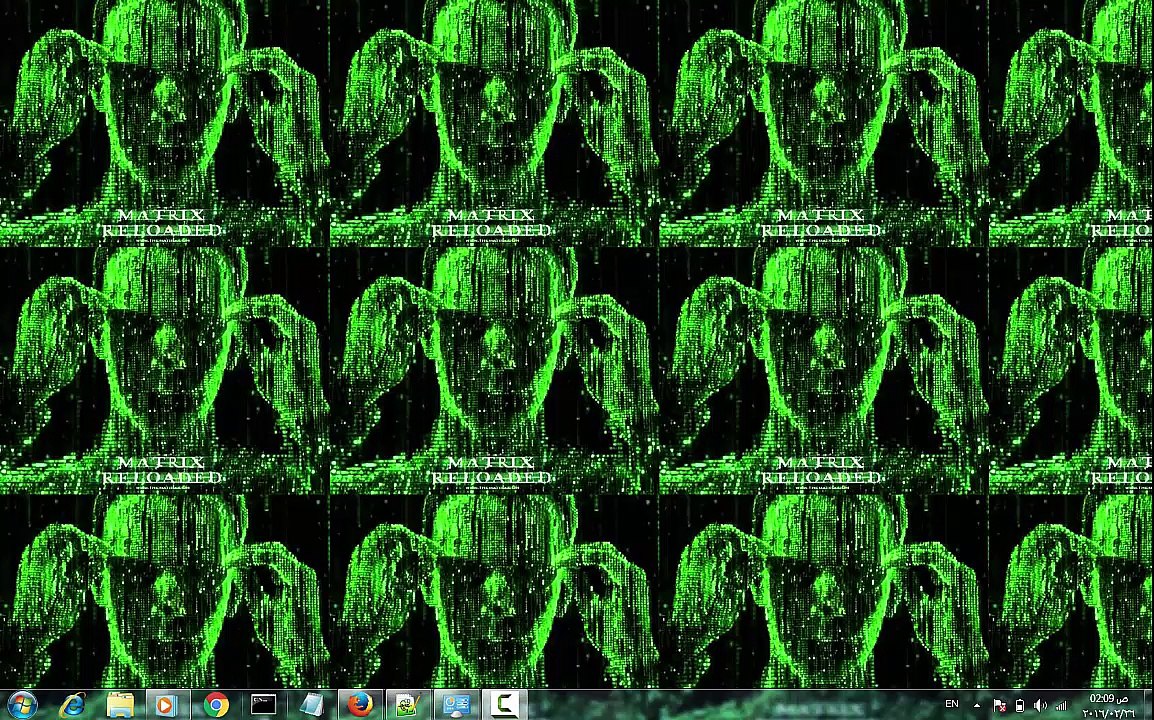The width and height of the screenshot is (1154, 720).
Task: Switch to the Camtasia recorder window
Action: [x=503, y=705]
